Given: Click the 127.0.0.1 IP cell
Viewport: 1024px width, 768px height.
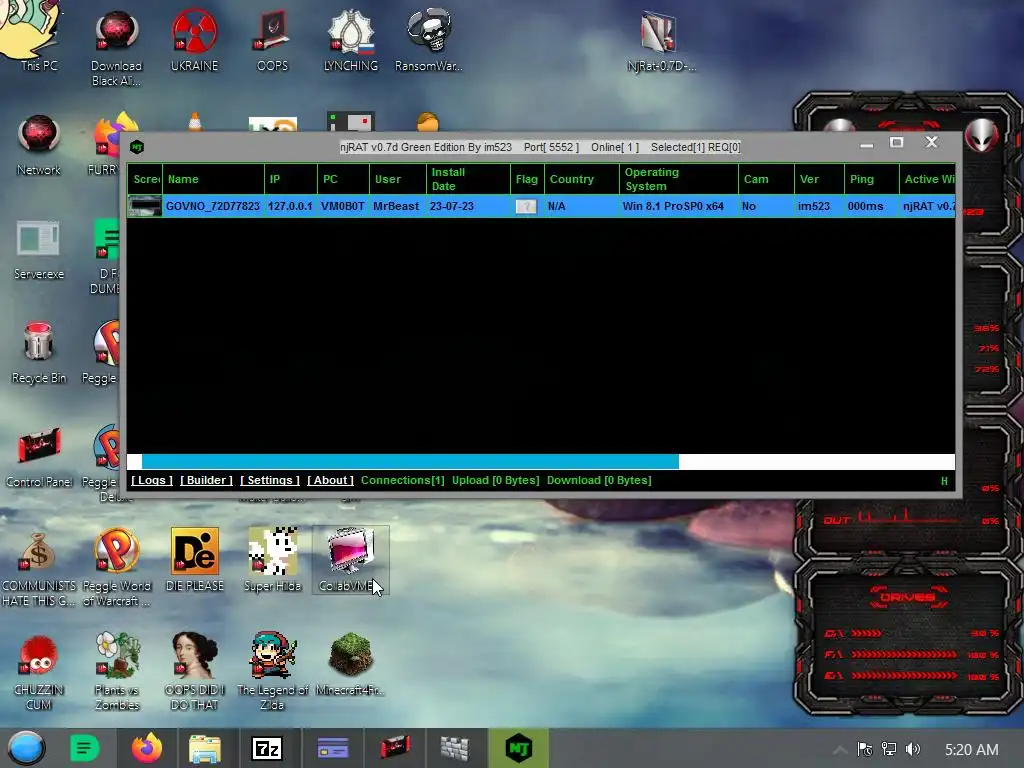Looking at the screenshot, I should (290, 206).
